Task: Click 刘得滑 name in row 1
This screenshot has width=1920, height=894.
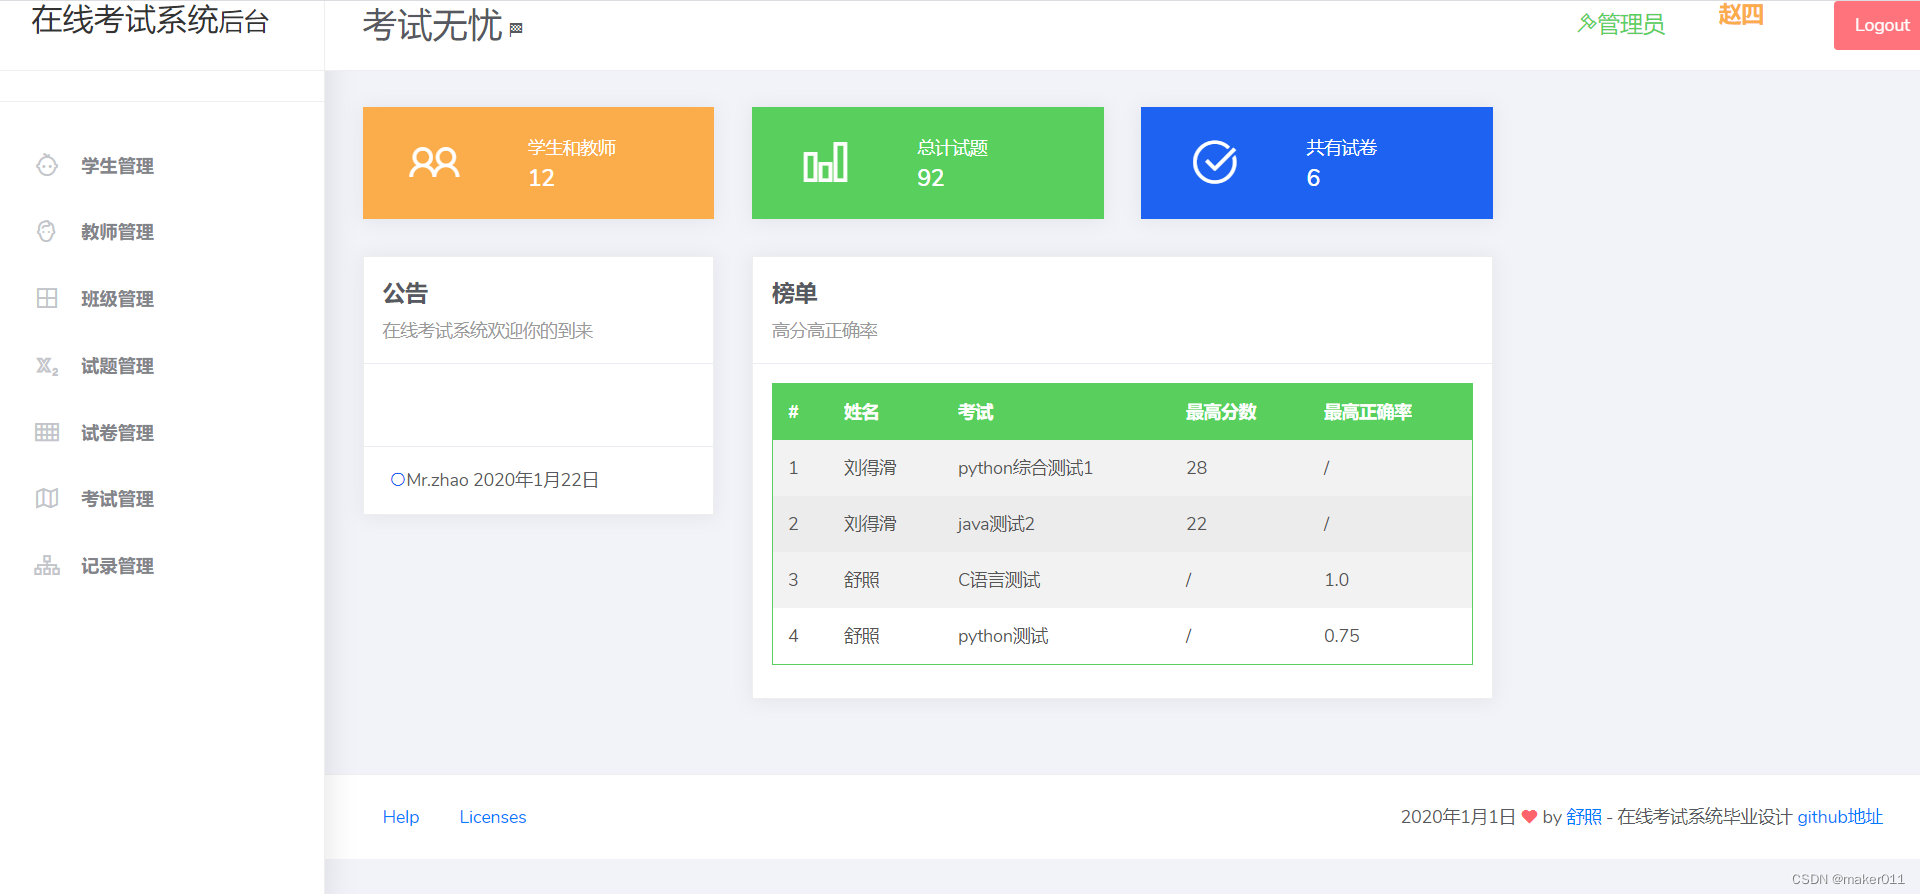Action: coord(870,468)
